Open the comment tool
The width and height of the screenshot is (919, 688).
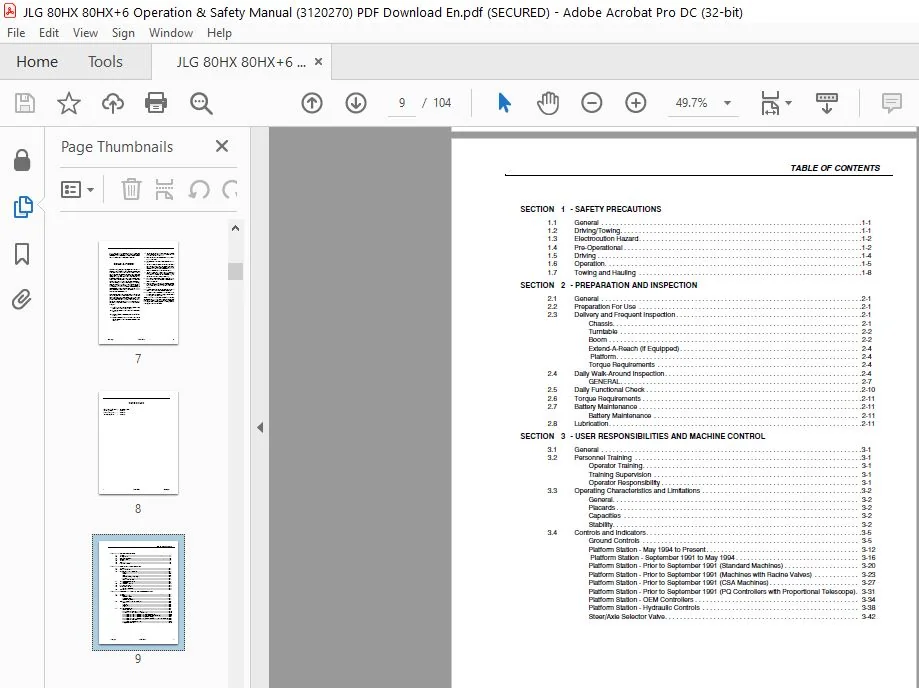click(x=891, y=103)
